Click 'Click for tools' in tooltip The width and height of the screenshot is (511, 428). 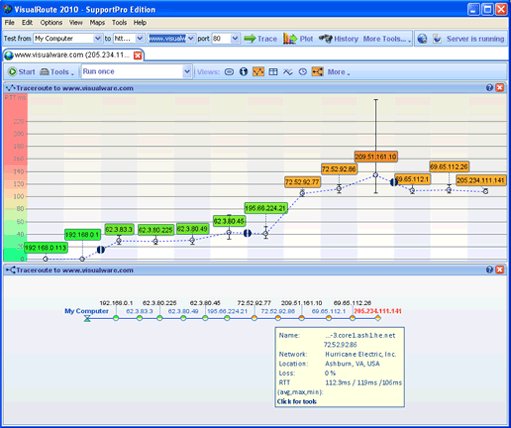[297, 401]
